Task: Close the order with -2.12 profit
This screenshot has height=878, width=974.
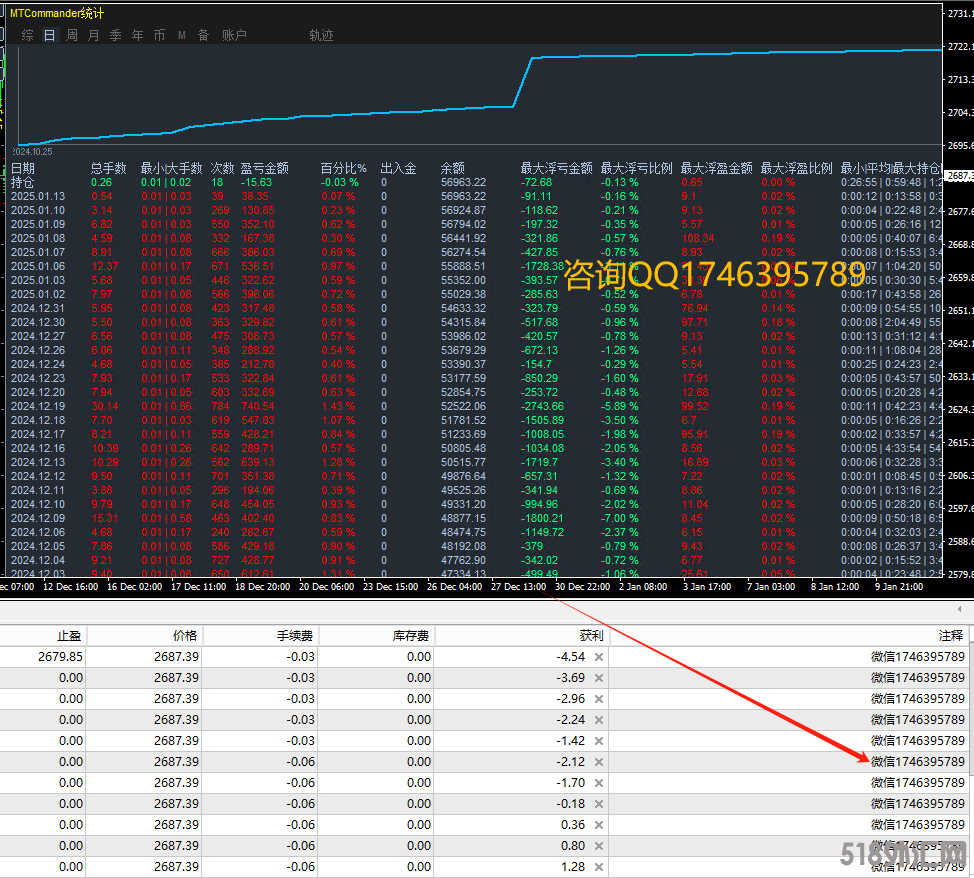Action: coord(599,762)
